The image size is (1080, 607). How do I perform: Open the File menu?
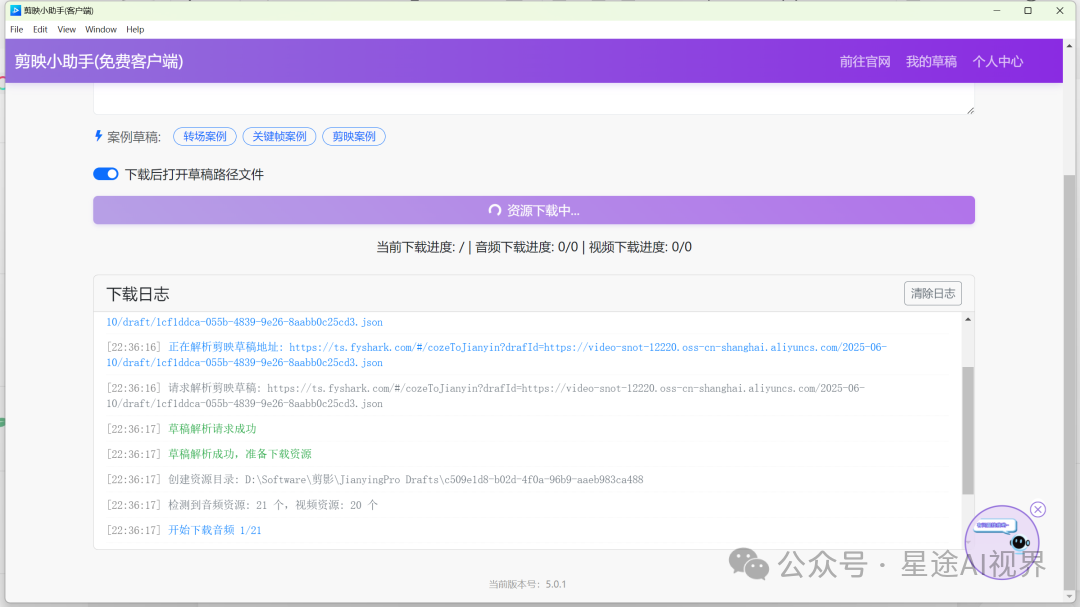point(17,30)
